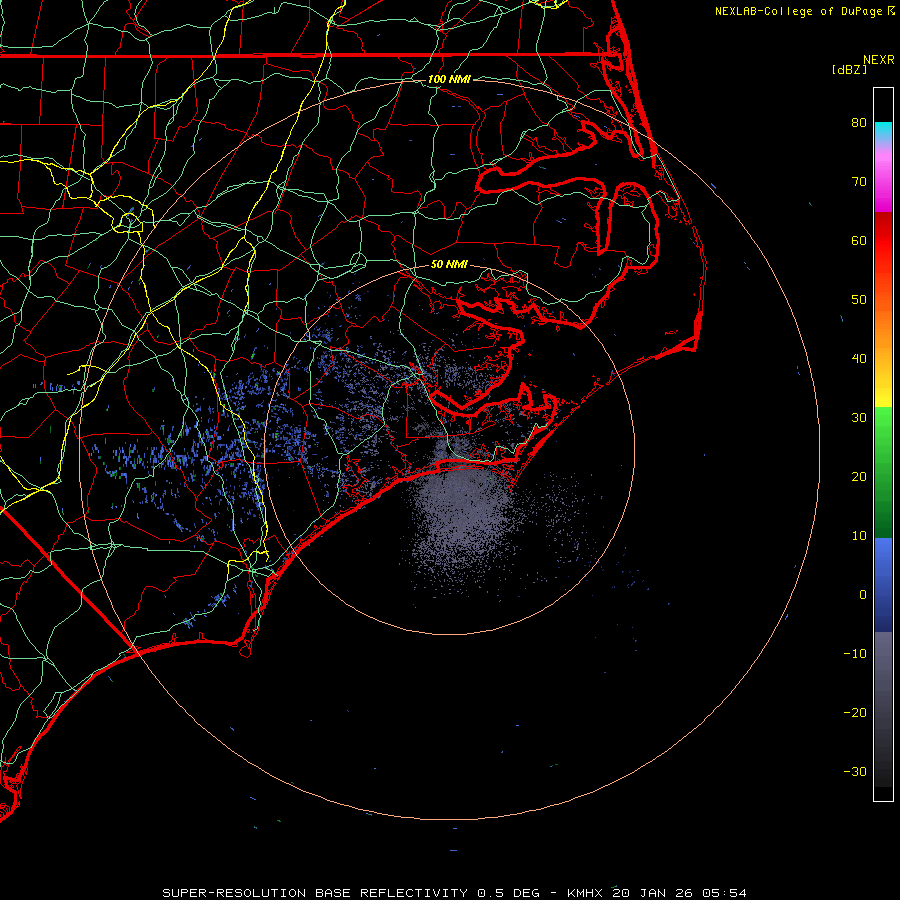Screen dimensions: 900x900
Task: Click the 0 value on dBZ scale
Action: (x=863, y=595)
